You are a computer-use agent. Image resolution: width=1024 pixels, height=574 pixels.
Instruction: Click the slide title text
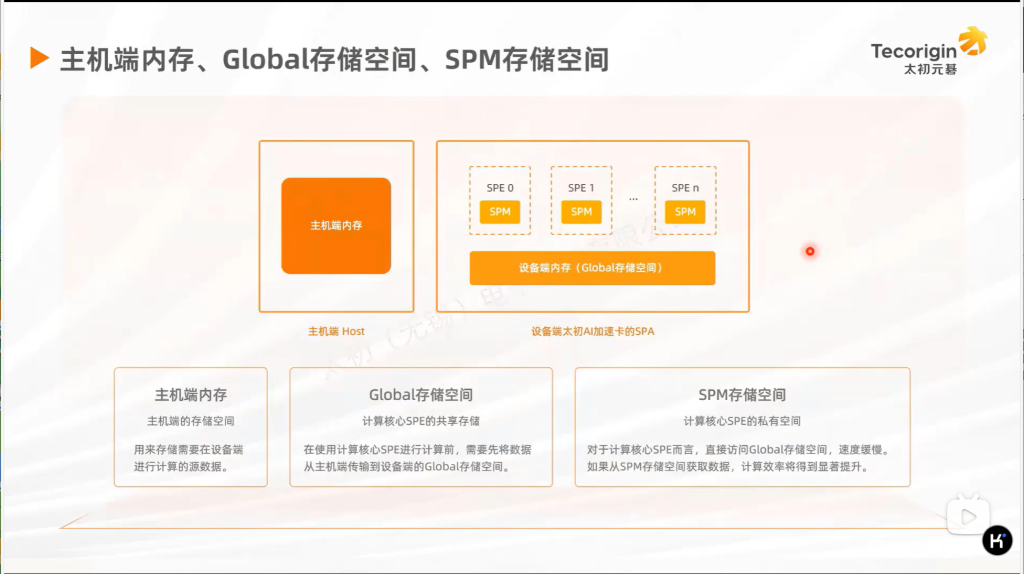(334, 59)
